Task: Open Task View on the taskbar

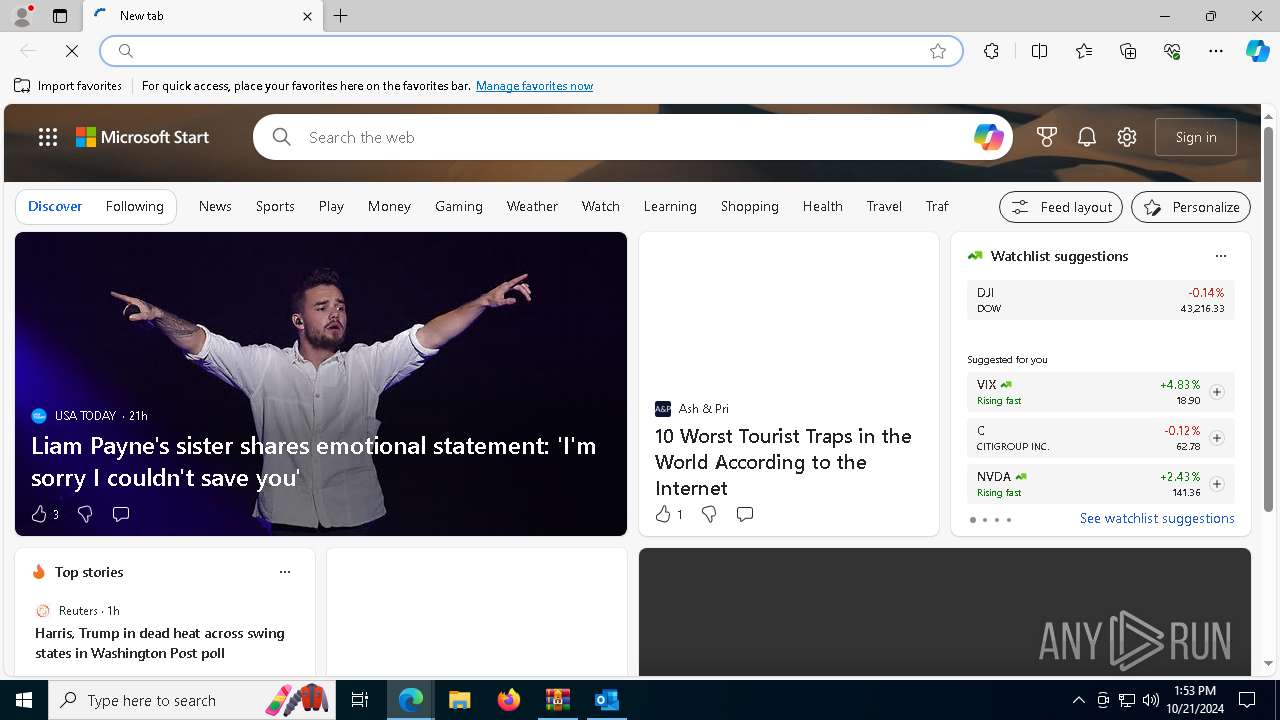Action: (x=360, y=700)
